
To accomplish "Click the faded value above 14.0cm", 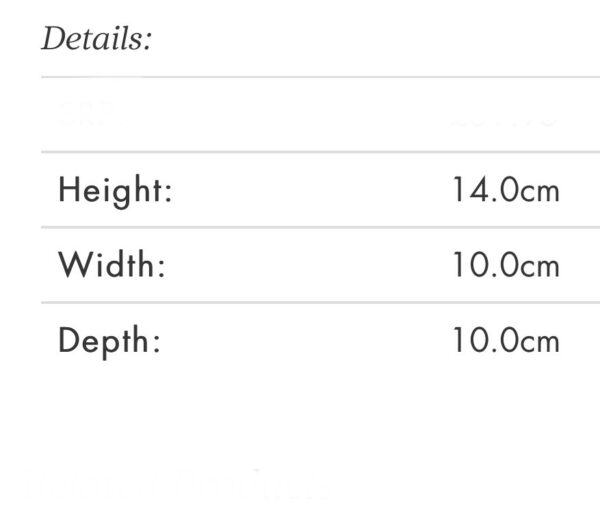I will pyautogui.click(x=504, y=117).
